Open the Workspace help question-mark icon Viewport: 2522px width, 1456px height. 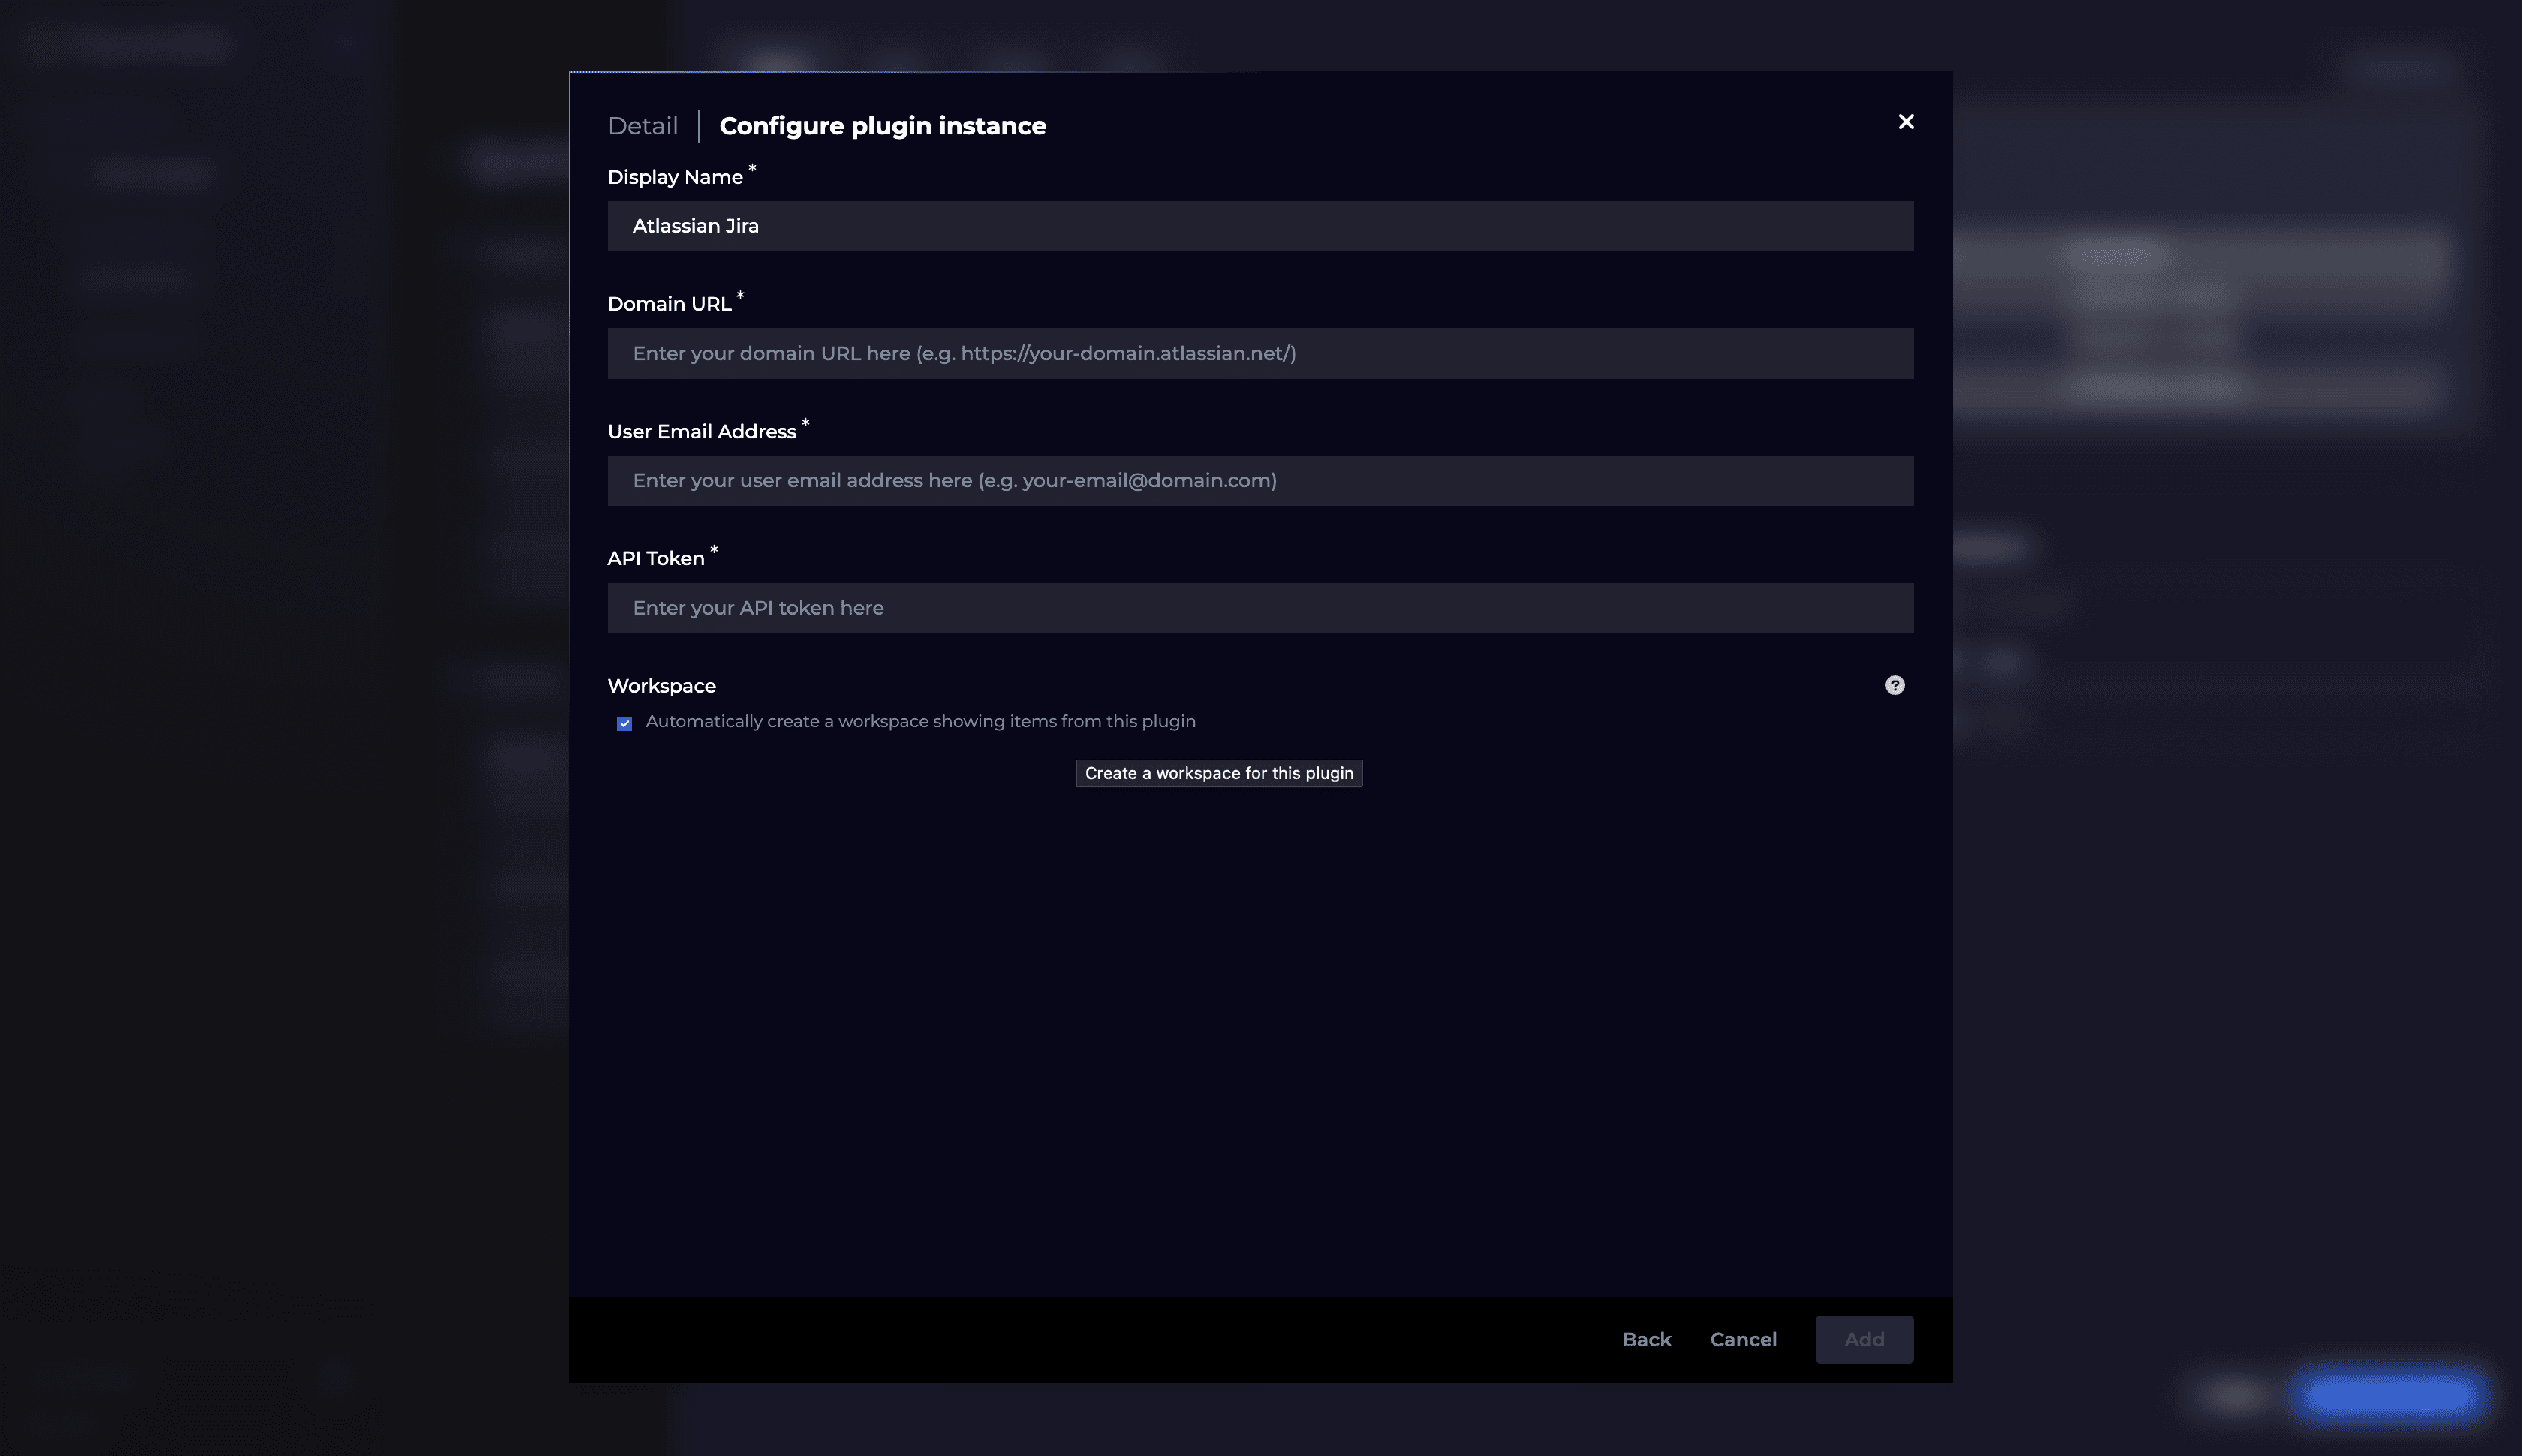tap(1895, 685)
